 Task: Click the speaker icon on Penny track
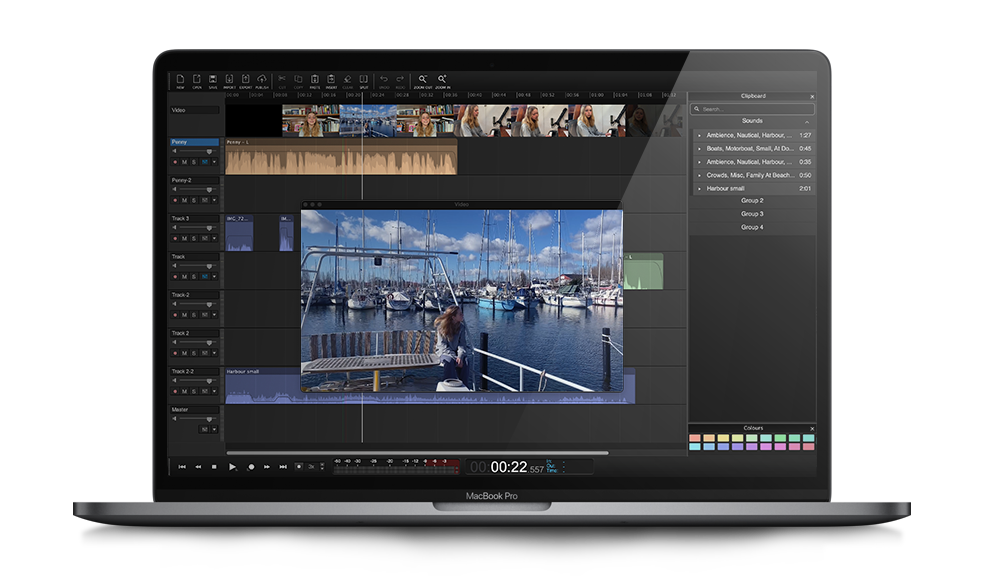(174, 151)
